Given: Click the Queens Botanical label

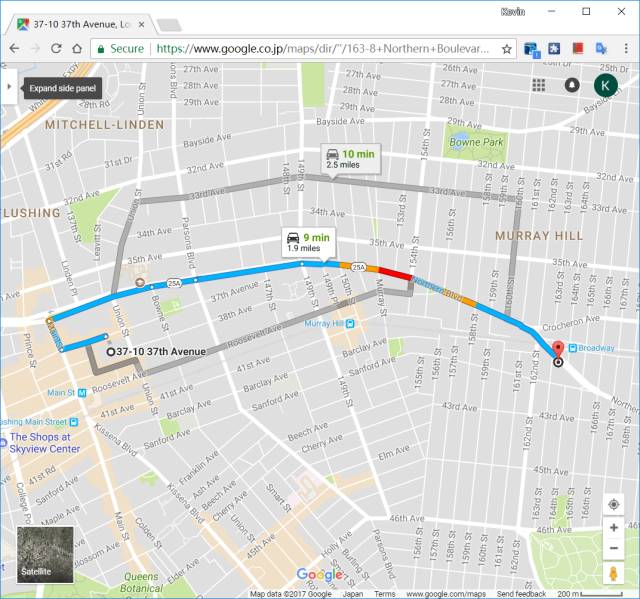Looking at the screenshot, I should 141,582.
